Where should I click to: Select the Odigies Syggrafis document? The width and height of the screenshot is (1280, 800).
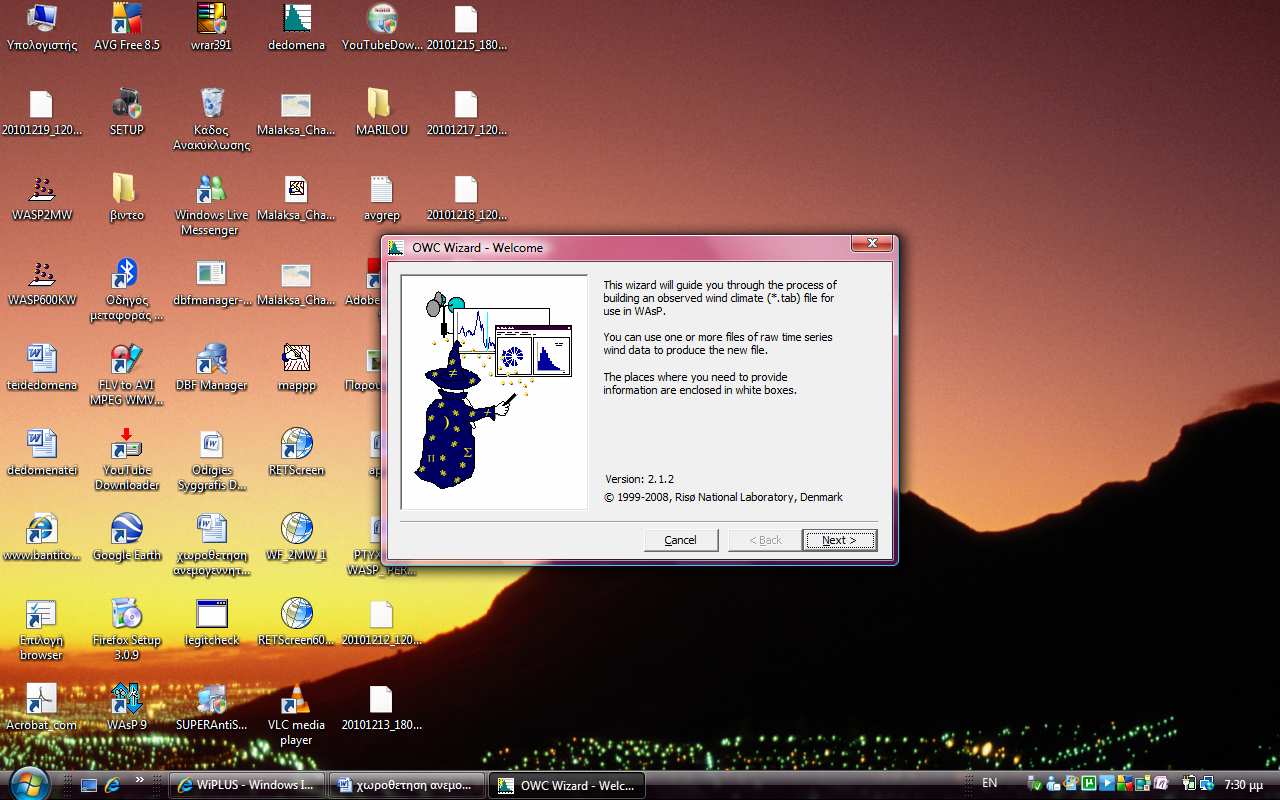pyautogui.click(x=211, y=460)
